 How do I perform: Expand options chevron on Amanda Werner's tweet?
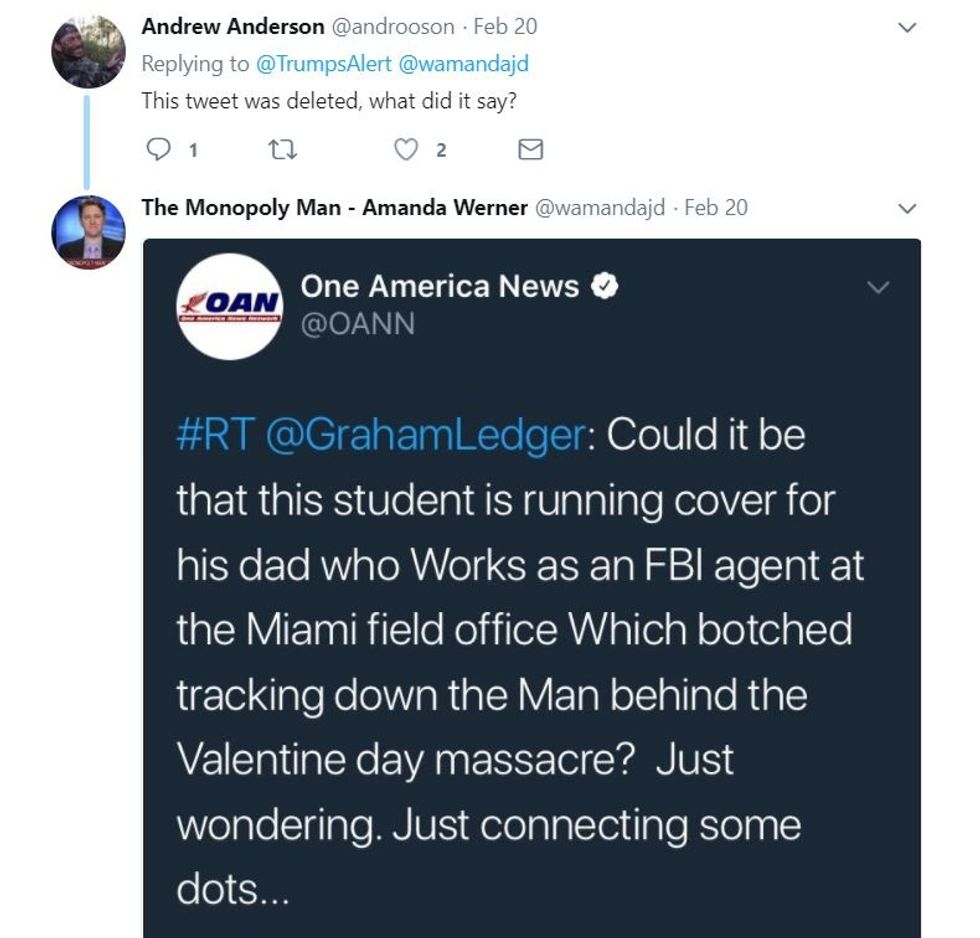point(907,209)
